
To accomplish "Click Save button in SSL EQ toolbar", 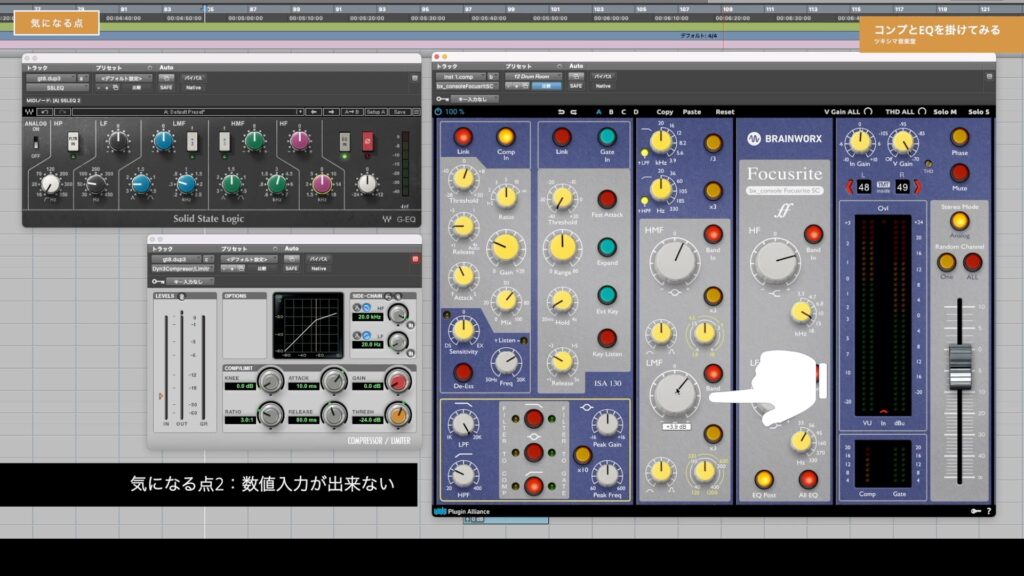I will [x=399, y=112].
